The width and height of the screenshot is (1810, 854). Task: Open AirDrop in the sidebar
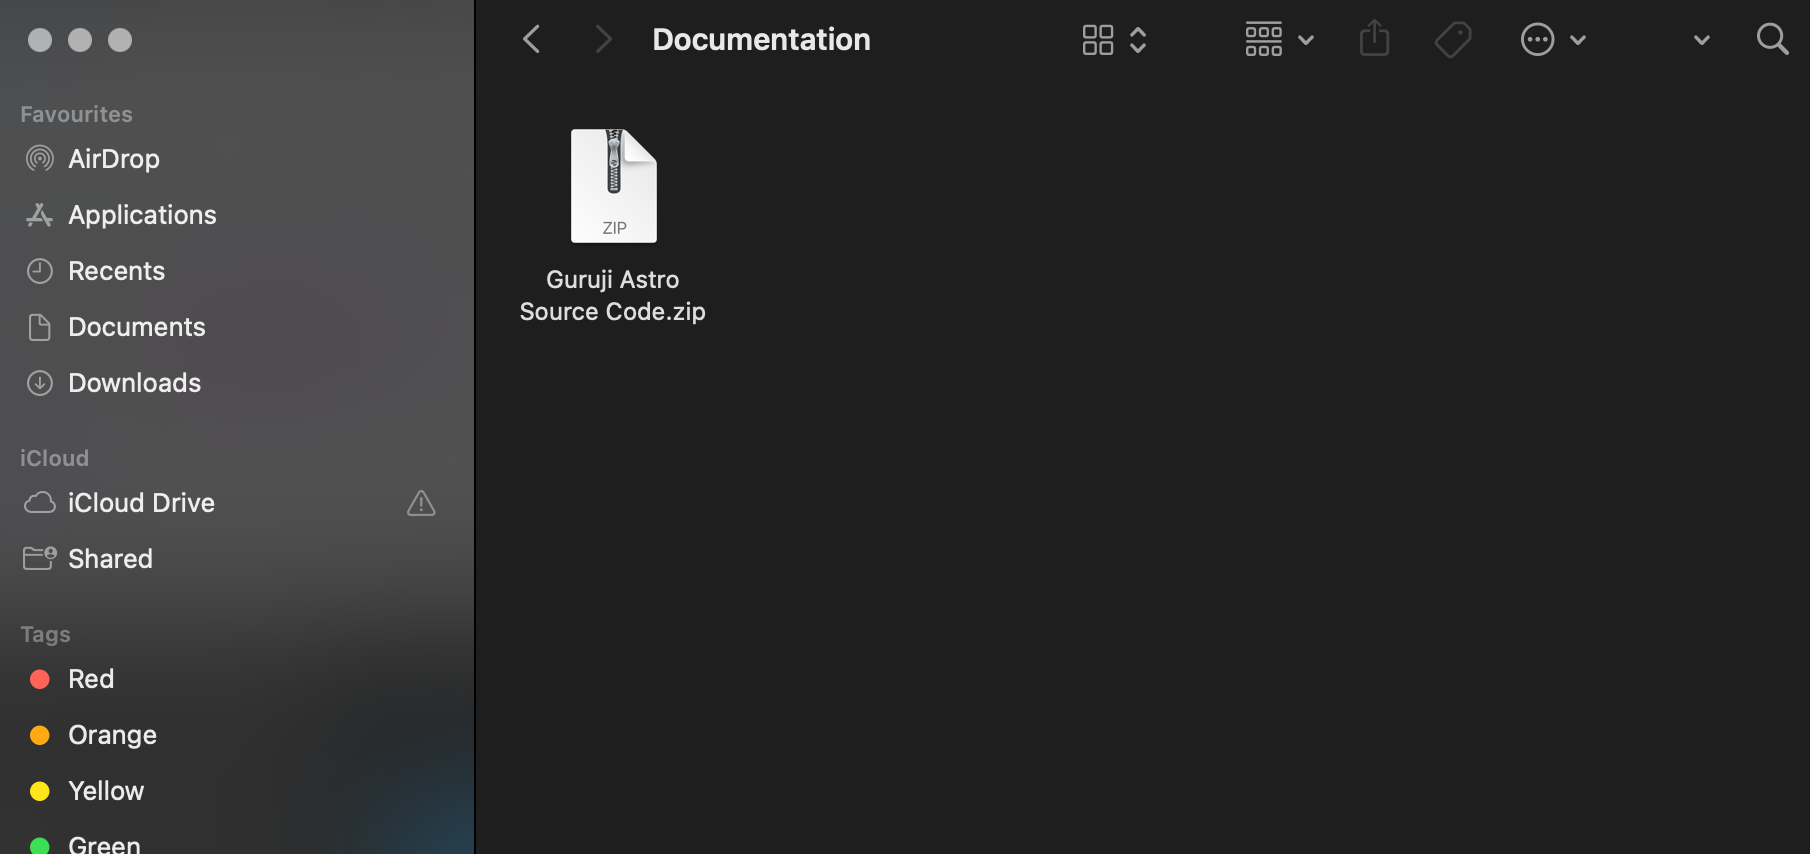(114, 159)
